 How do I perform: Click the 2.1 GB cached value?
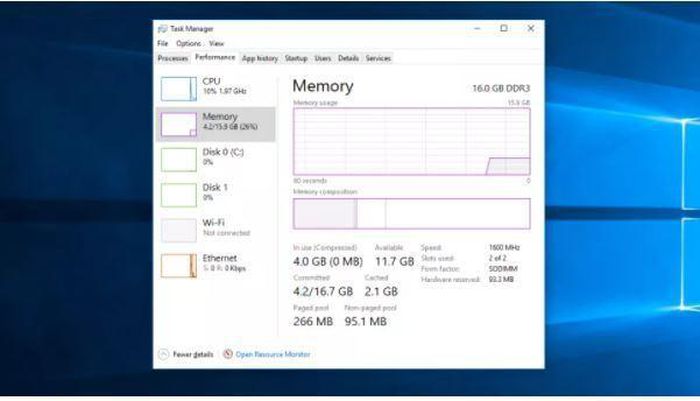381,291
